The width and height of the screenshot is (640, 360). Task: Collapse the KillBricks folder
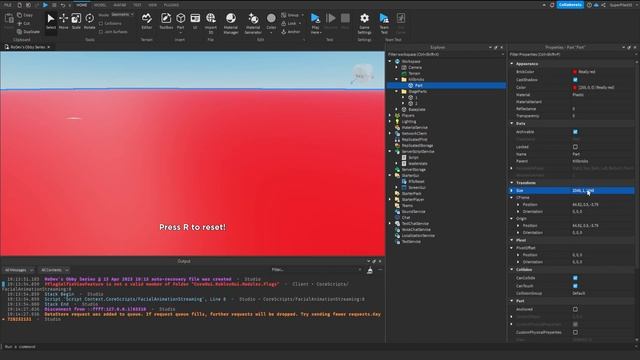click(396, 79)
